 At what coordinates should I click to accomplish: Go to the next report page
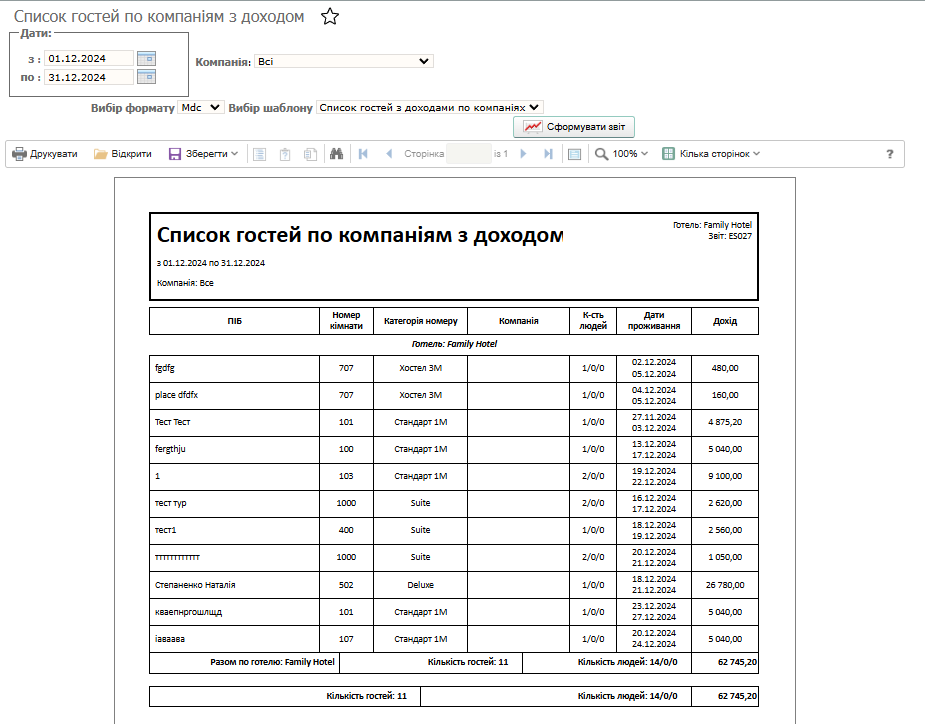[523, 154]
